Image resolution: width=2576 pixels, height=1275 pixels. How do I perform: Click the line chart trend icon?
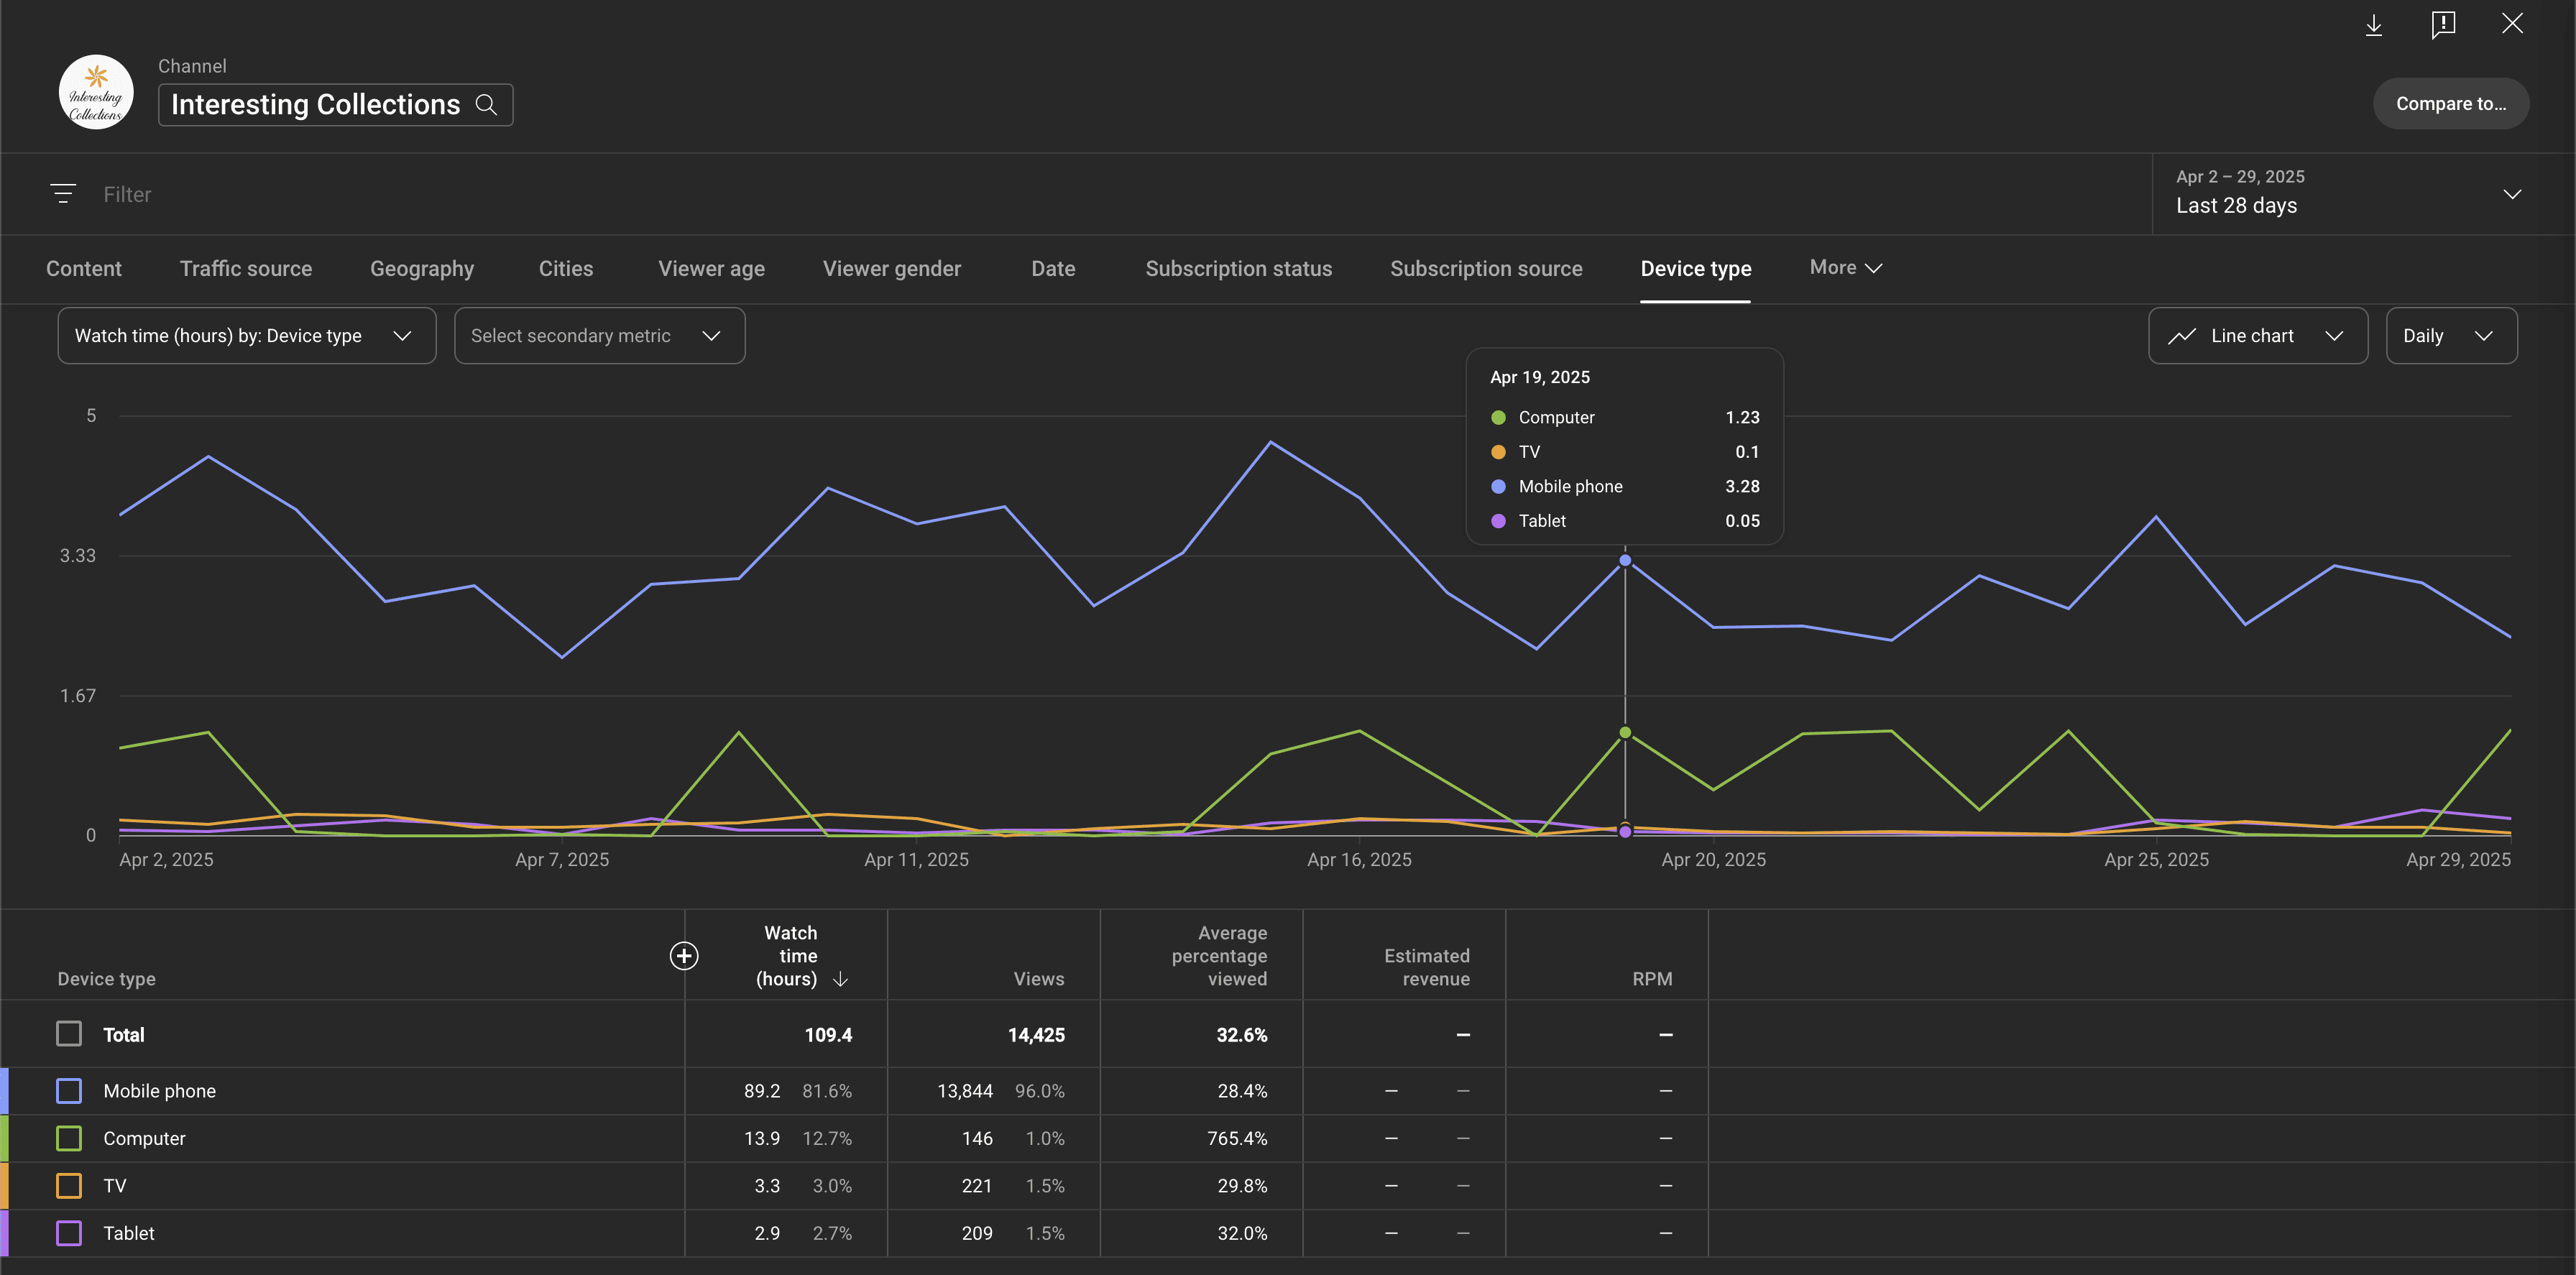[x=2182, y=336]
